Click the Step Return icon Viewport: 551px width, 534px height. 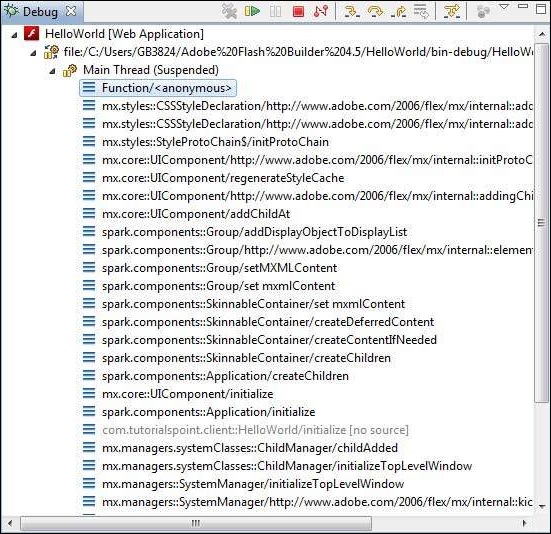click(398, 11)
